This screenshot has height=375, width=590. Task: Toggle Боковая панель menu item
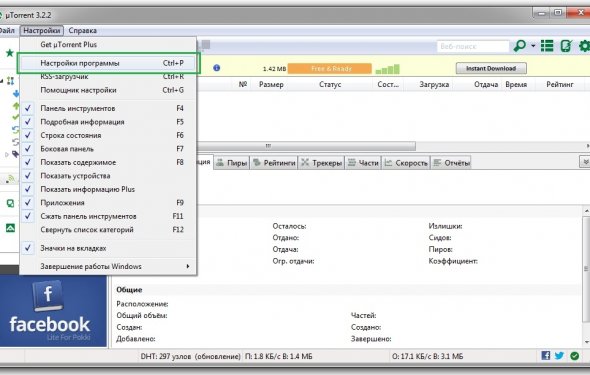click(x=108, y=149)
